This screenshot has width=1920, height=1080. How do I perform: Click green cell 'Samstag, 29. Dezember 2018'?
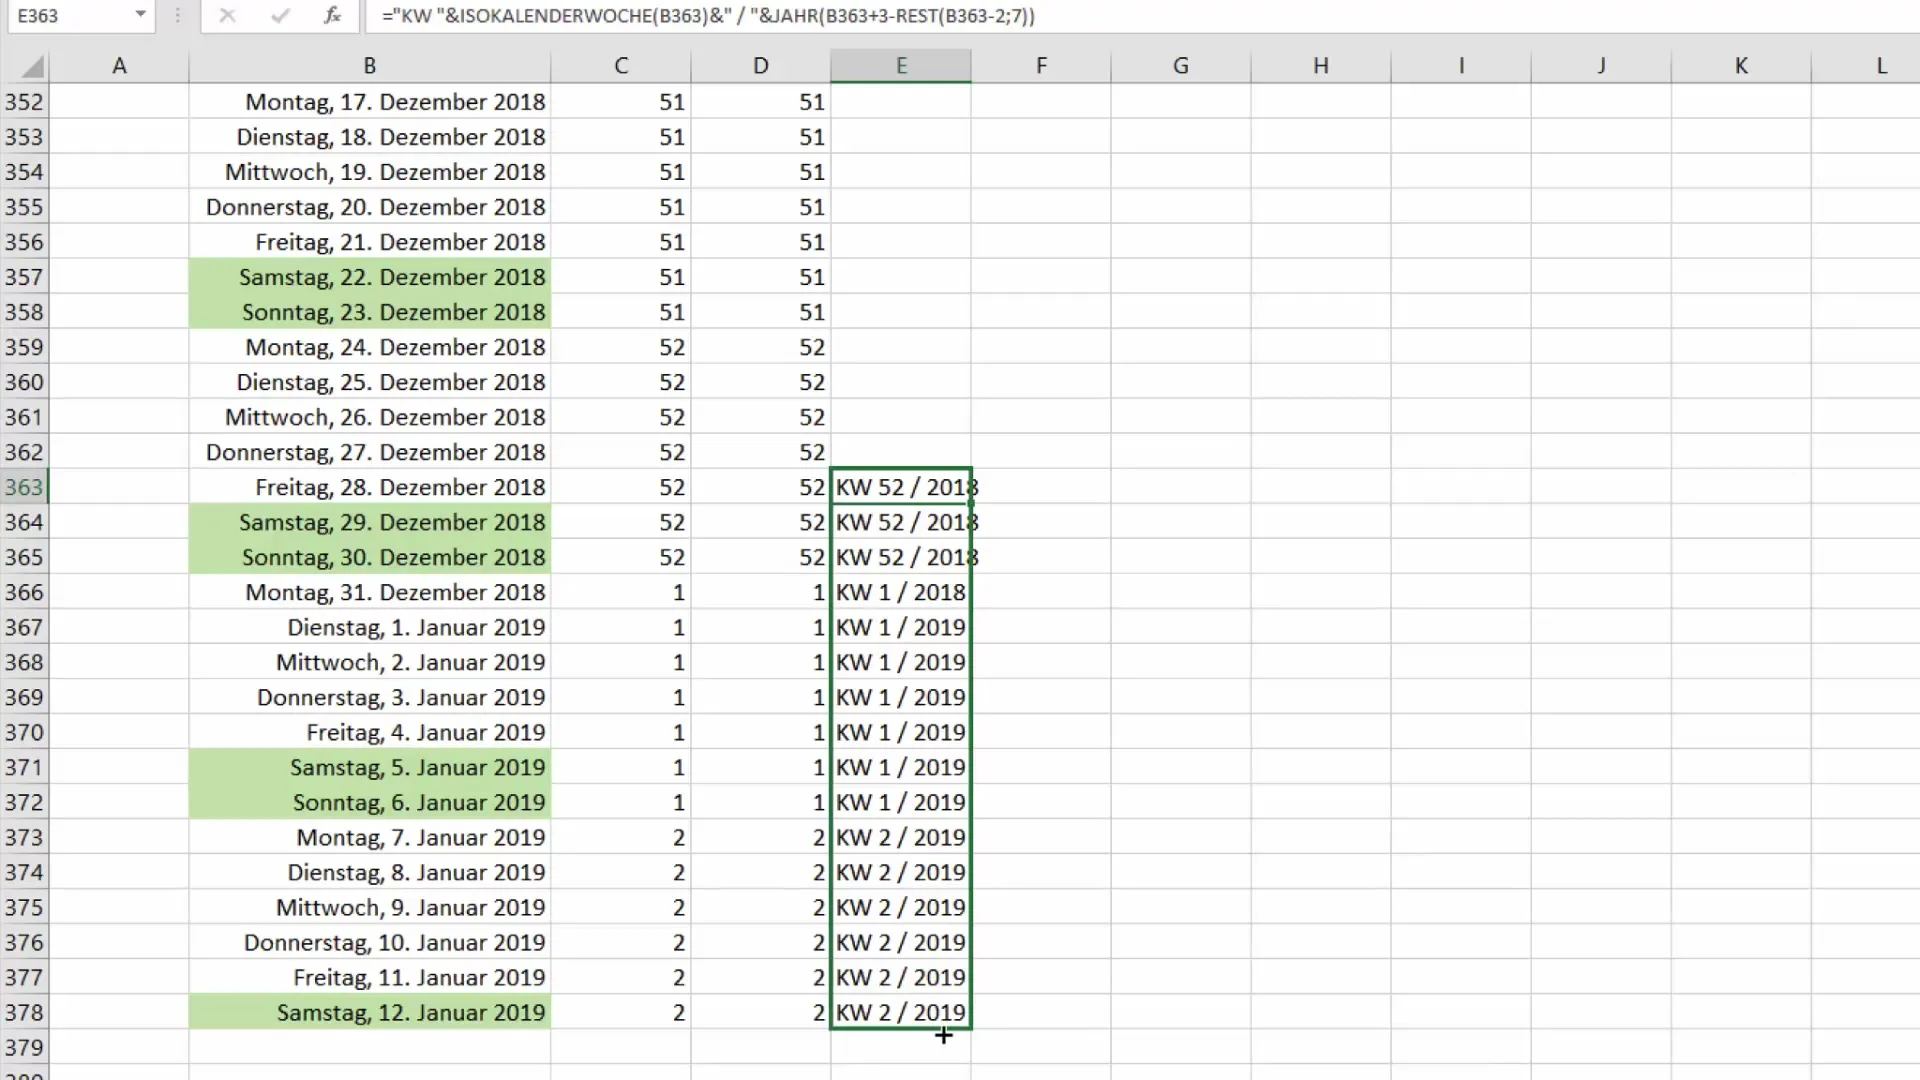pyautogui.click(x=370, y=522)
